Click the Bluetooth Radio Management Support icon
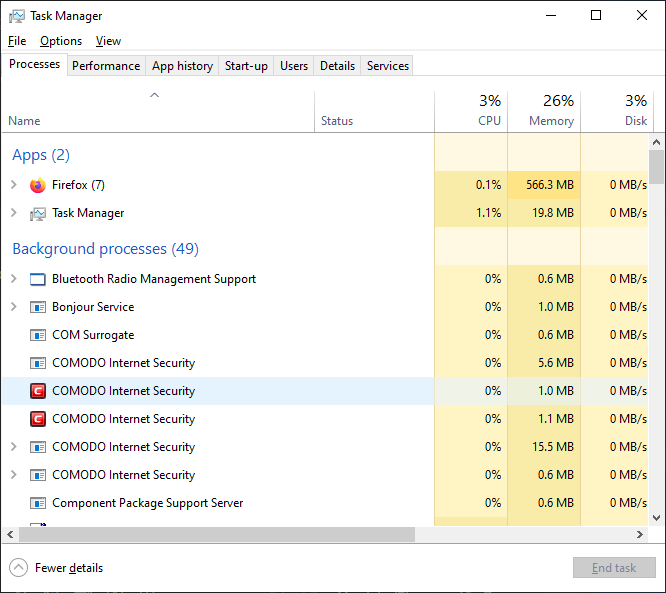Screen dimensions: 666x593 point(38,279)
